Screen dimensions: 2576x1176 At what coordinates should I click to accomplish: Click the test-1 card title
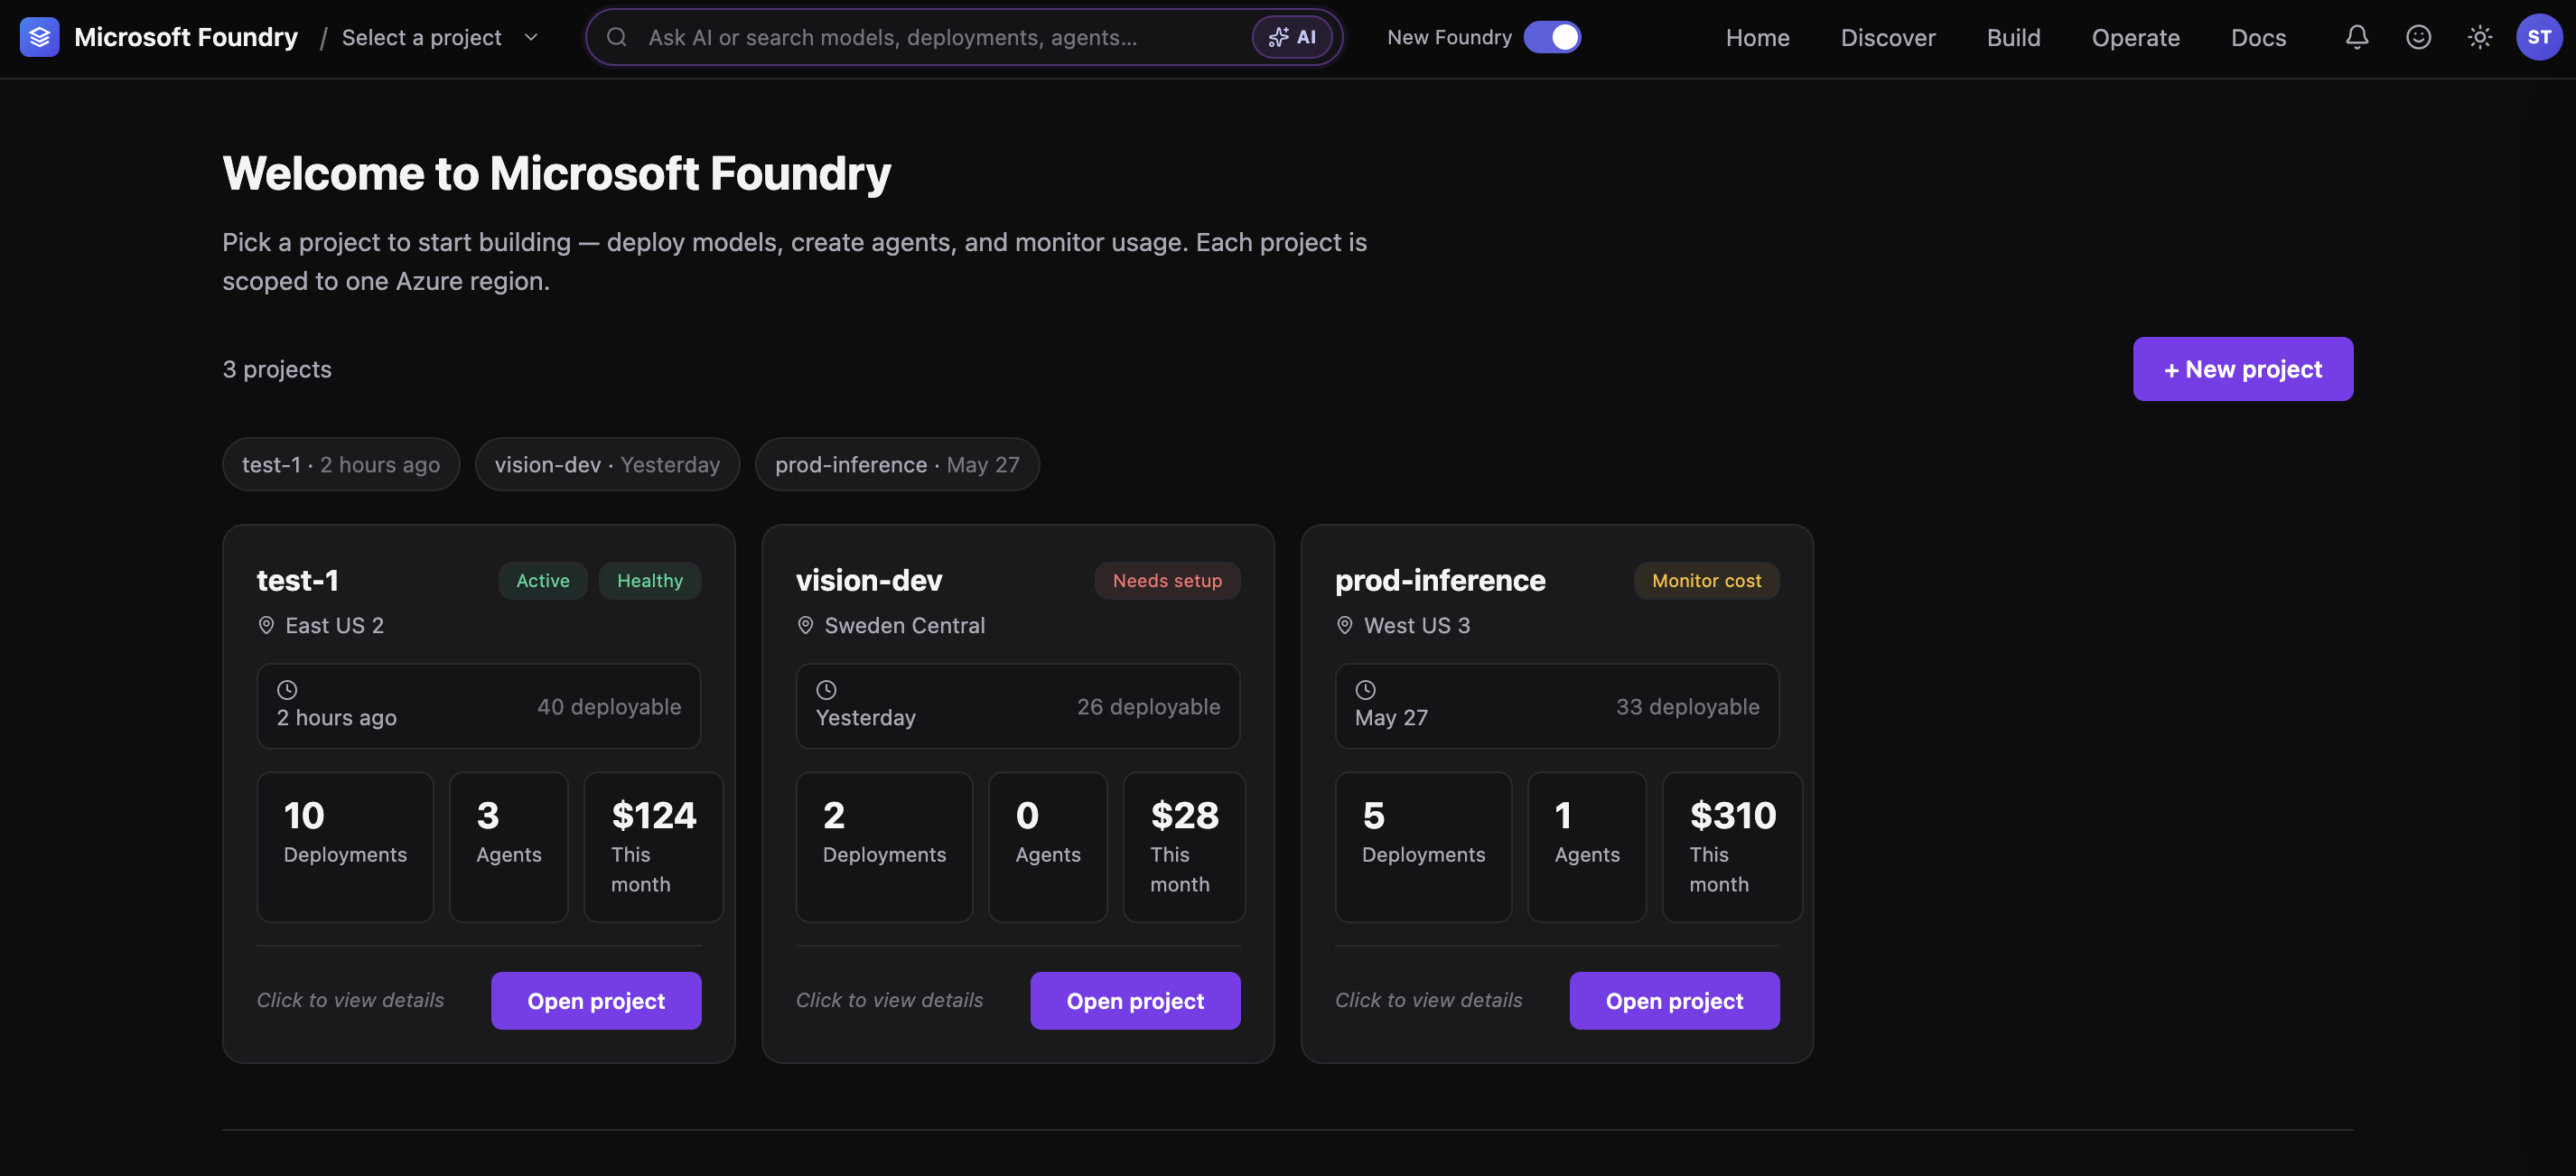[x=298, y=580]
